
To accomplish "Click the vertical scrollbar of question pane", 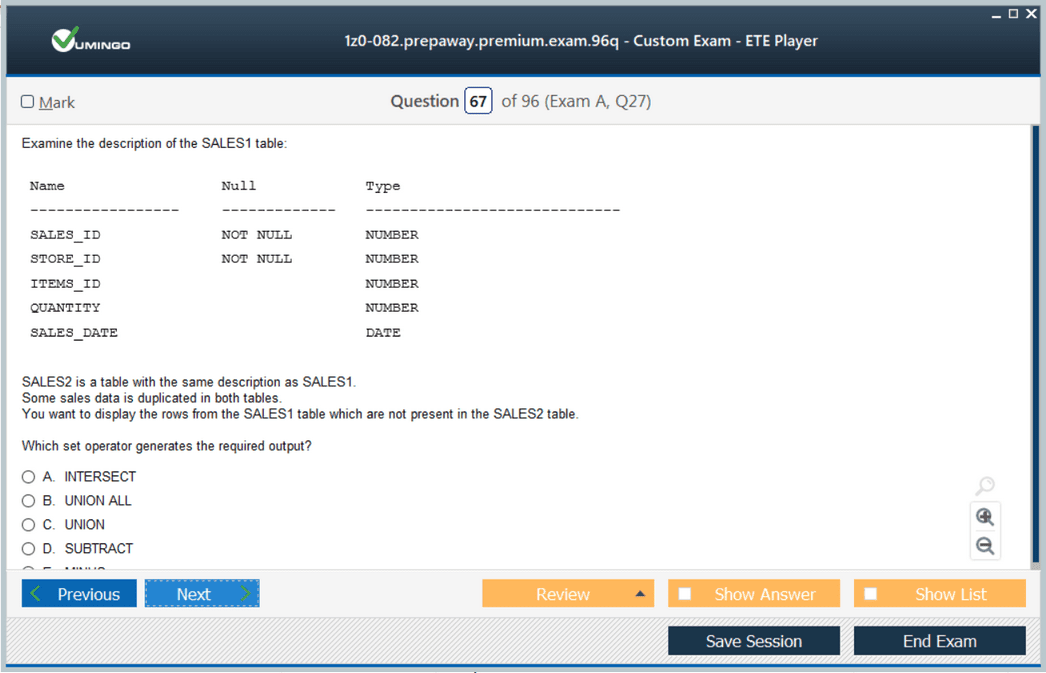I will click(1035, 346).
